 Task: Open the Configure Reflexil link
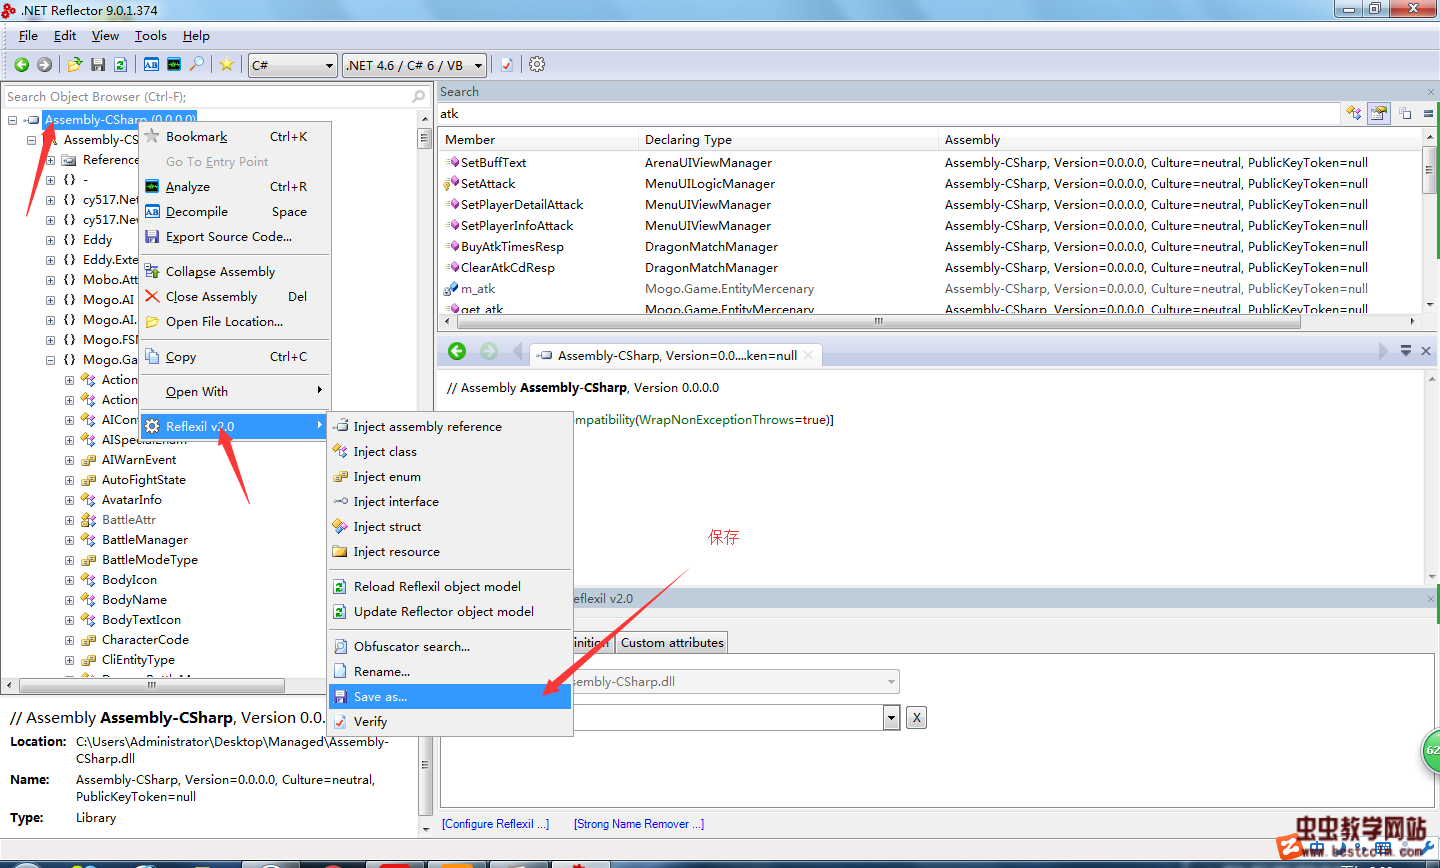pyautogui.click(x=496, y=824)
